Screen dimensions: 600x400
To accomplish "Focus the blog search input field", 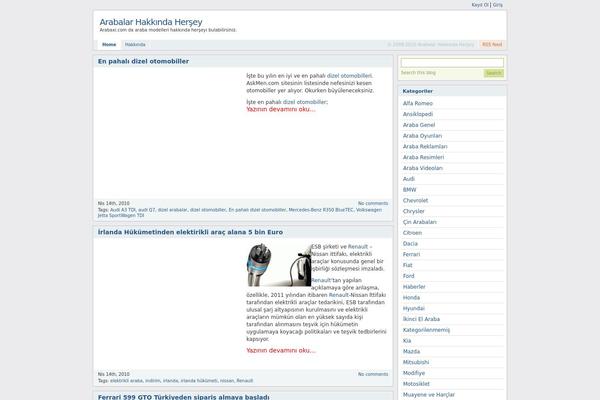I will pyautogui.click(x=452, y=62).
